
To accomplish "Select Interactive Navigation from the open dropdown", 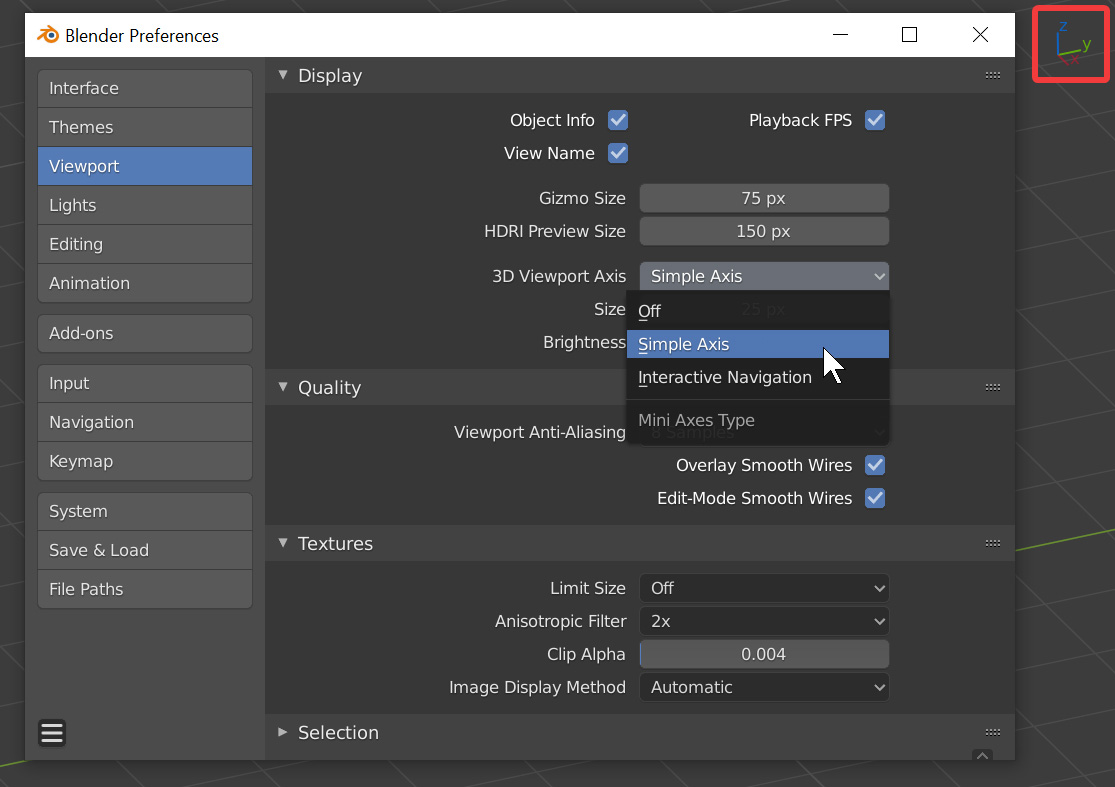I will pyautogui.click(x=725, y=378).
